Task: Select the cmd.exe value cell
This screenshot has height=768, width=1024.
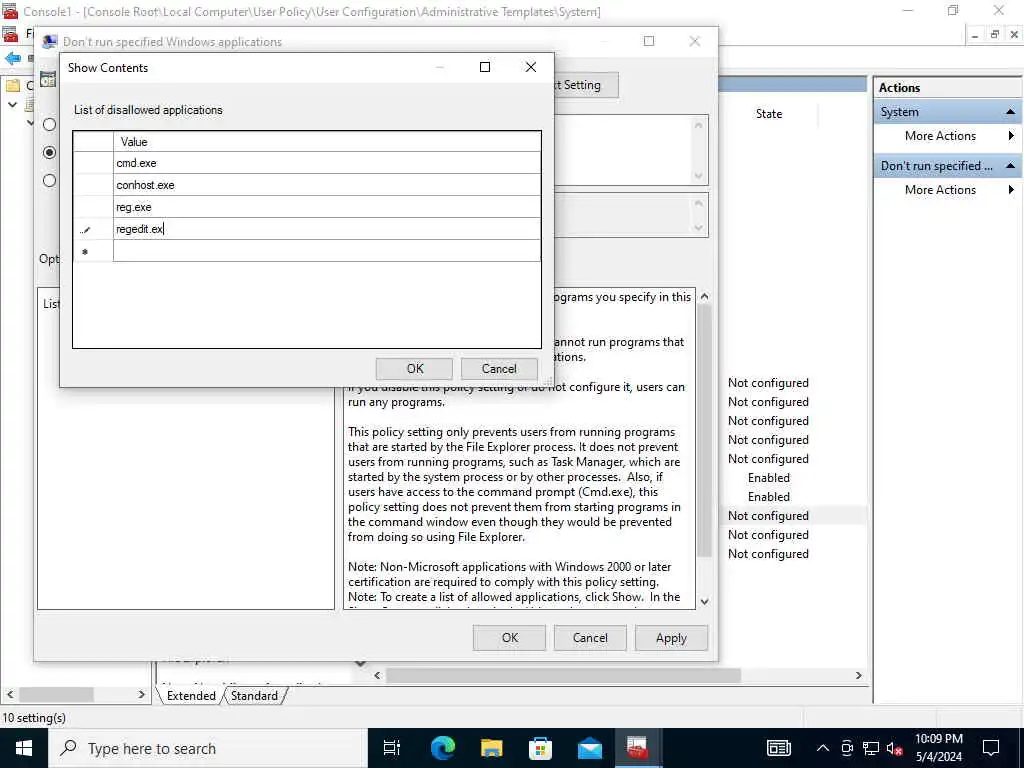Action: click(x=327, y=163)
